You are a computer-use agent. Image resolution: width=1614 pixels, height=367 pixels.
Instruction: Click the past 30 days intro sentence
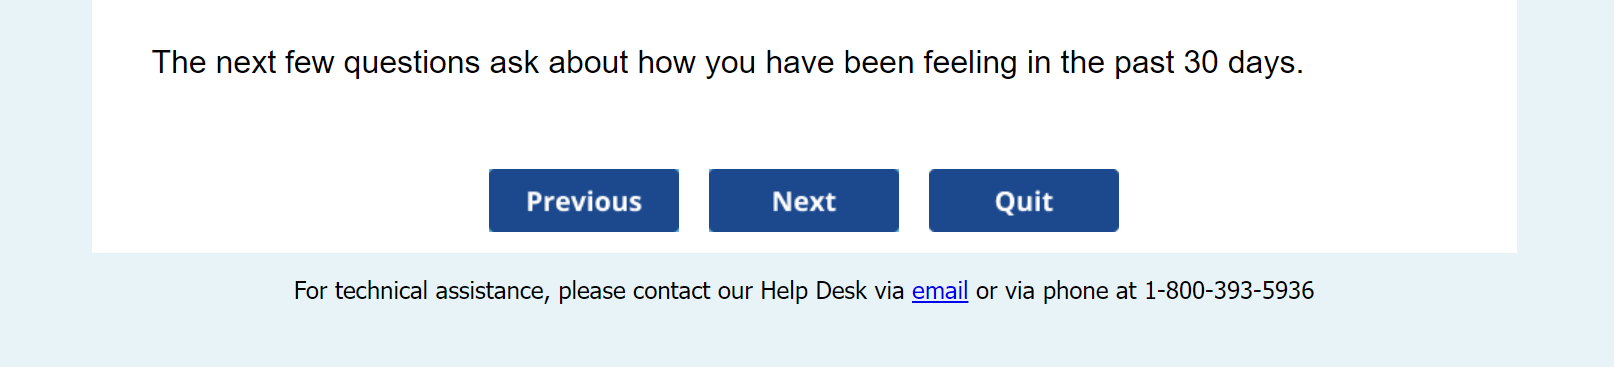pos(727,63)
